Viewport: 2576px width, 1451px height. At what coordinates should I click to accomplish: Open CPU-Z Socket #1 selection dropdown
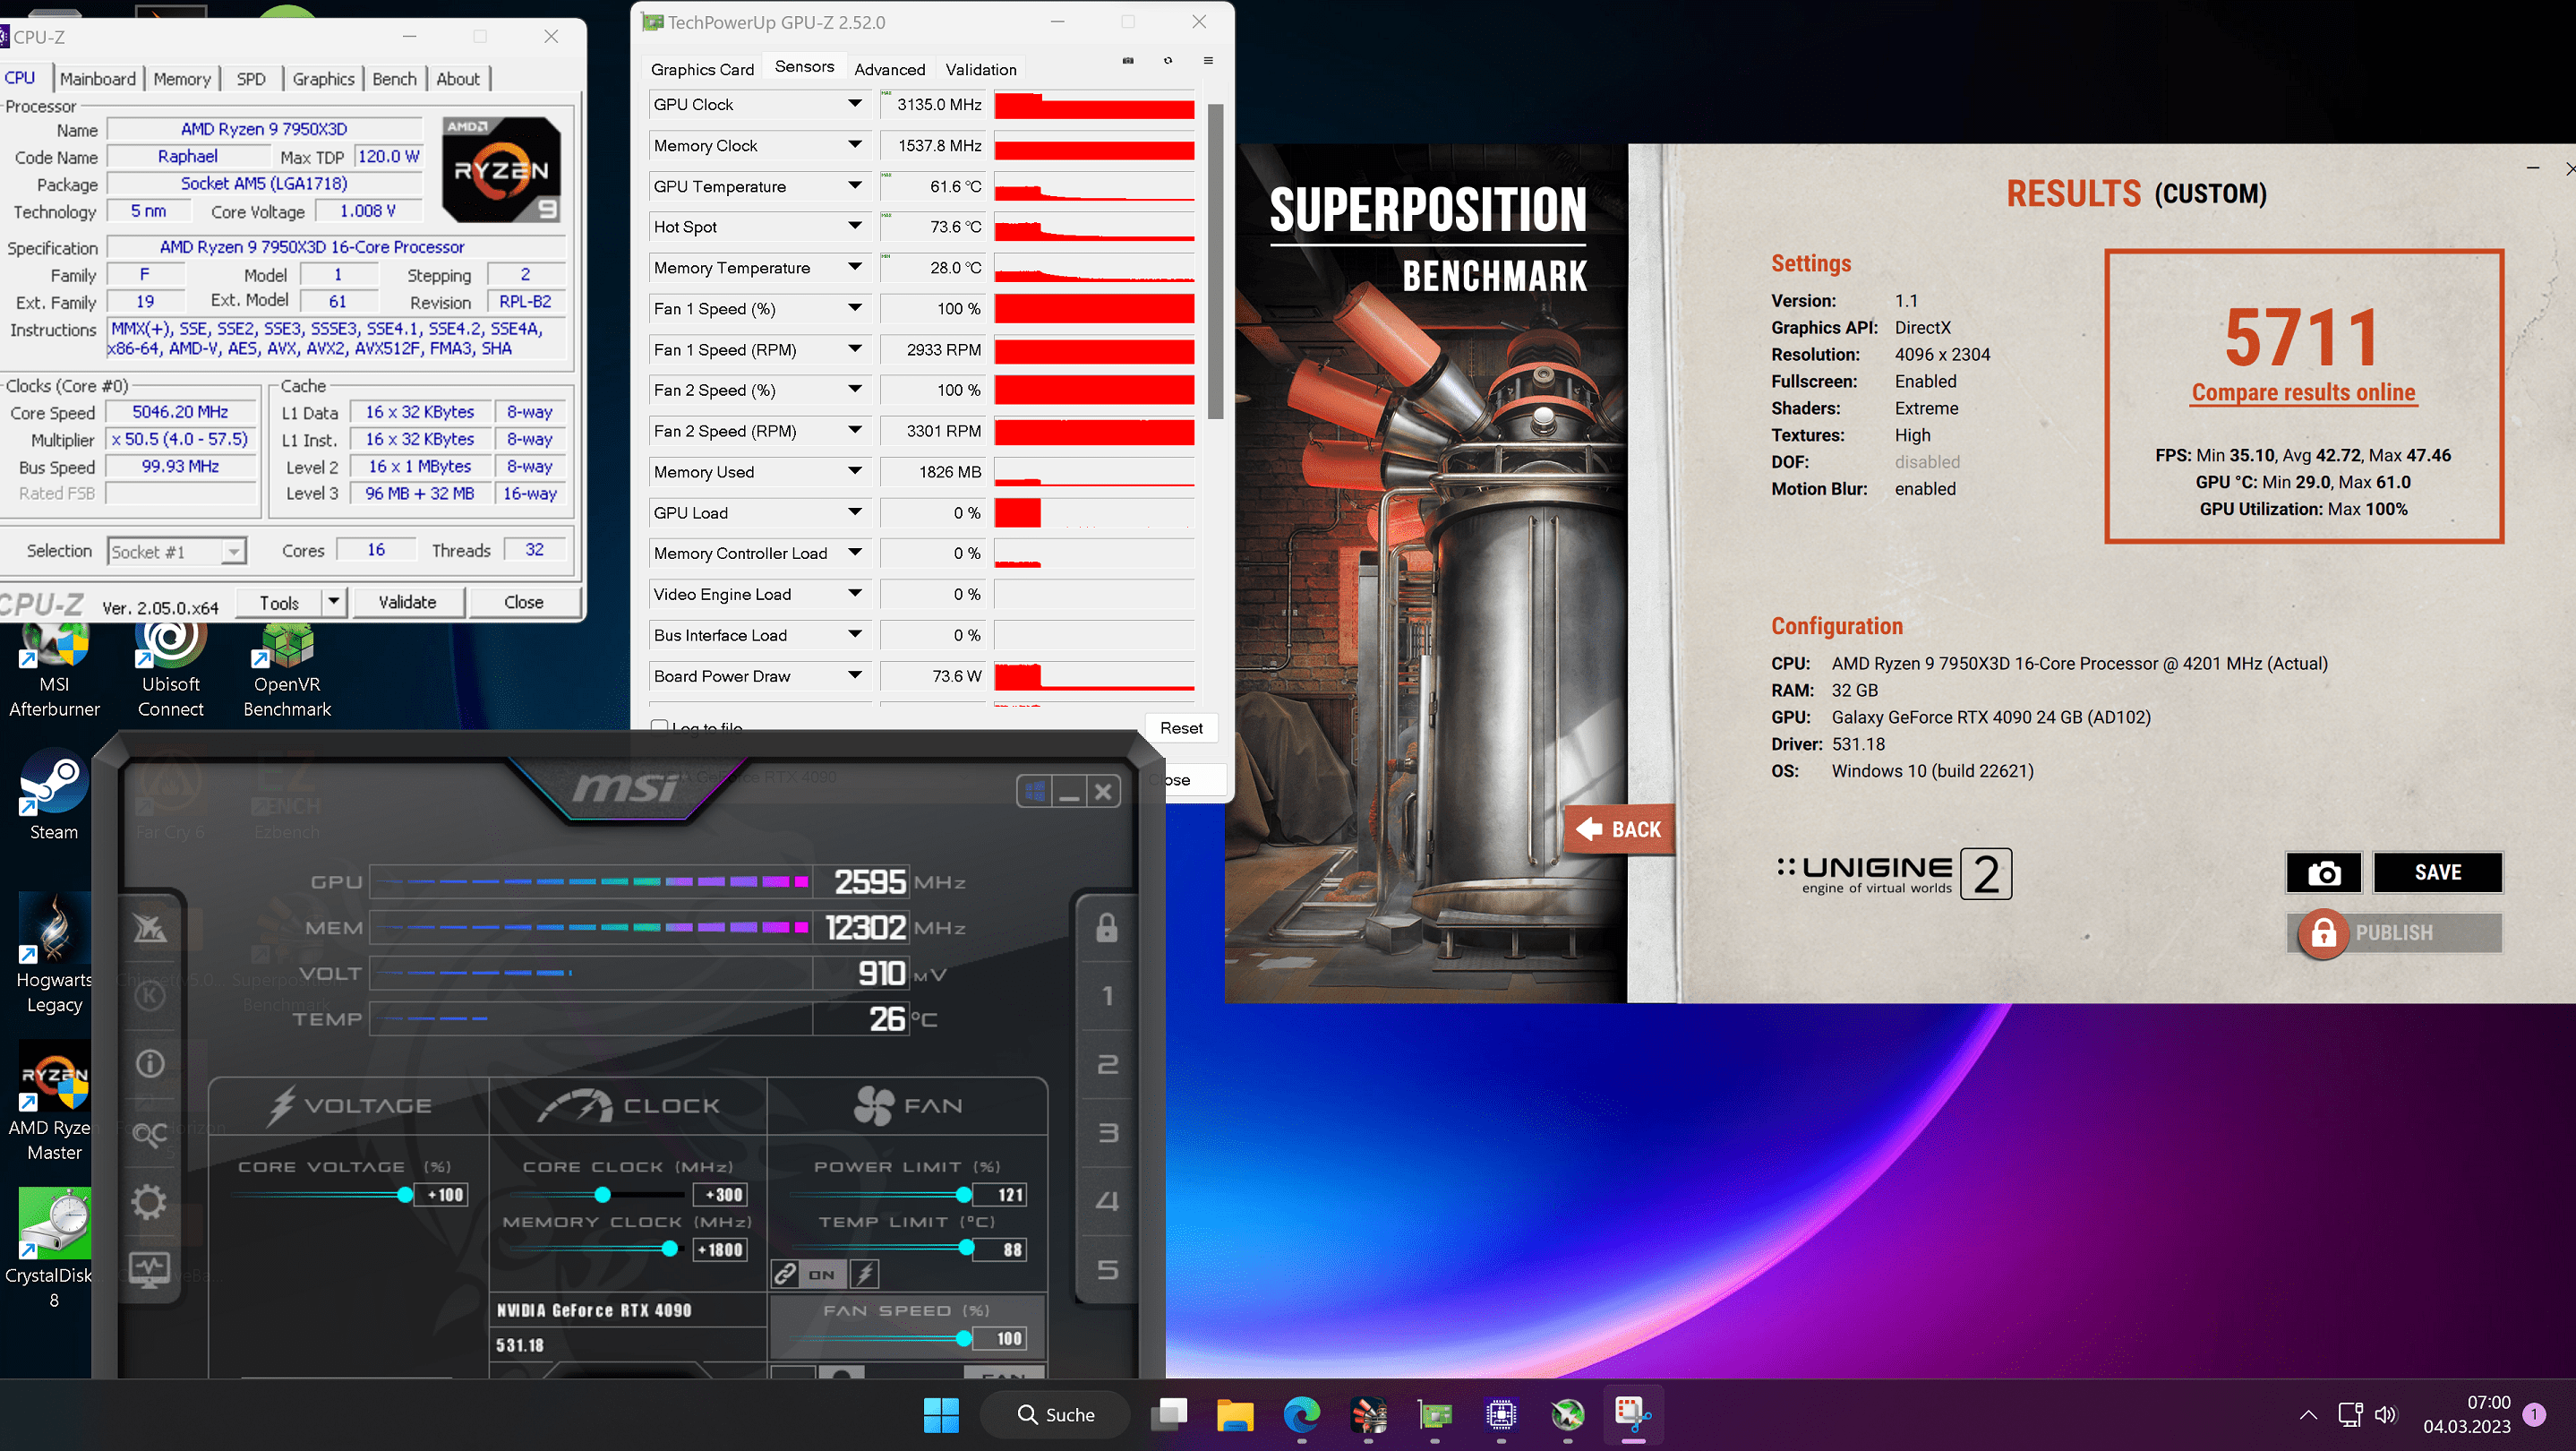[x=176, y=552]
